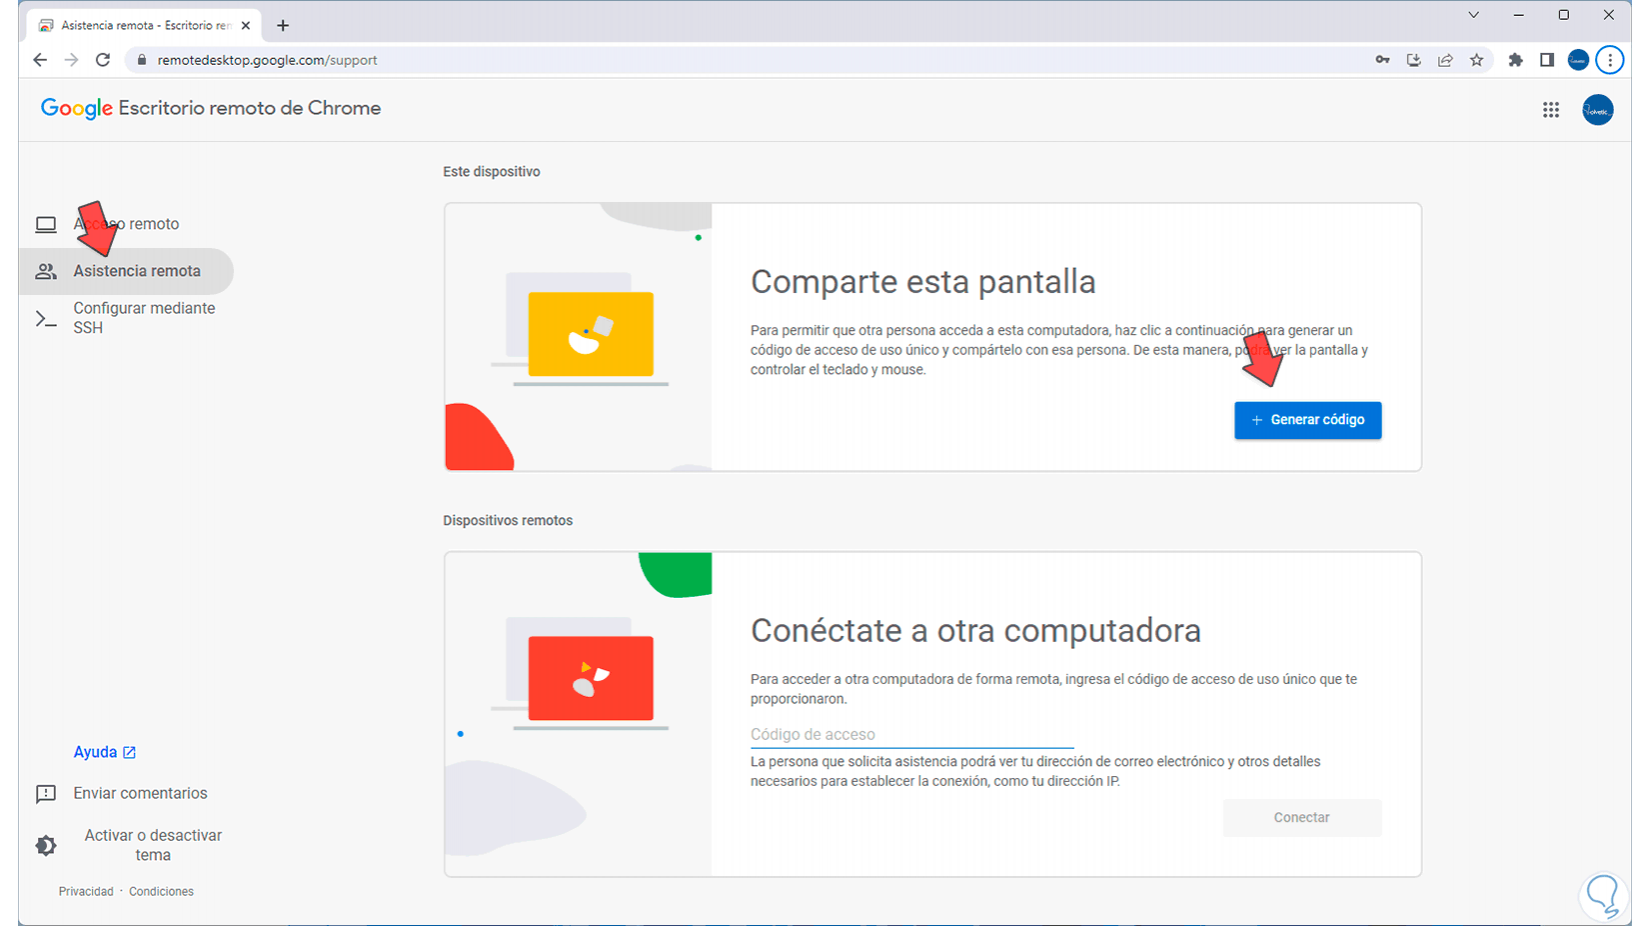
Task: Click the install app icon in address bar
Action: pos(1414,60)
